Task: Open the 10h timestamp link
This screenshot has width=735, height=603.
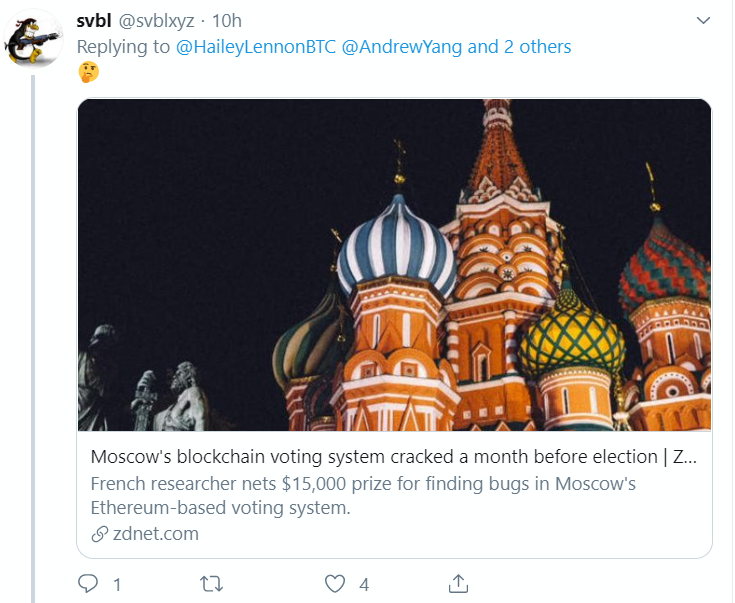Action: 227,21
